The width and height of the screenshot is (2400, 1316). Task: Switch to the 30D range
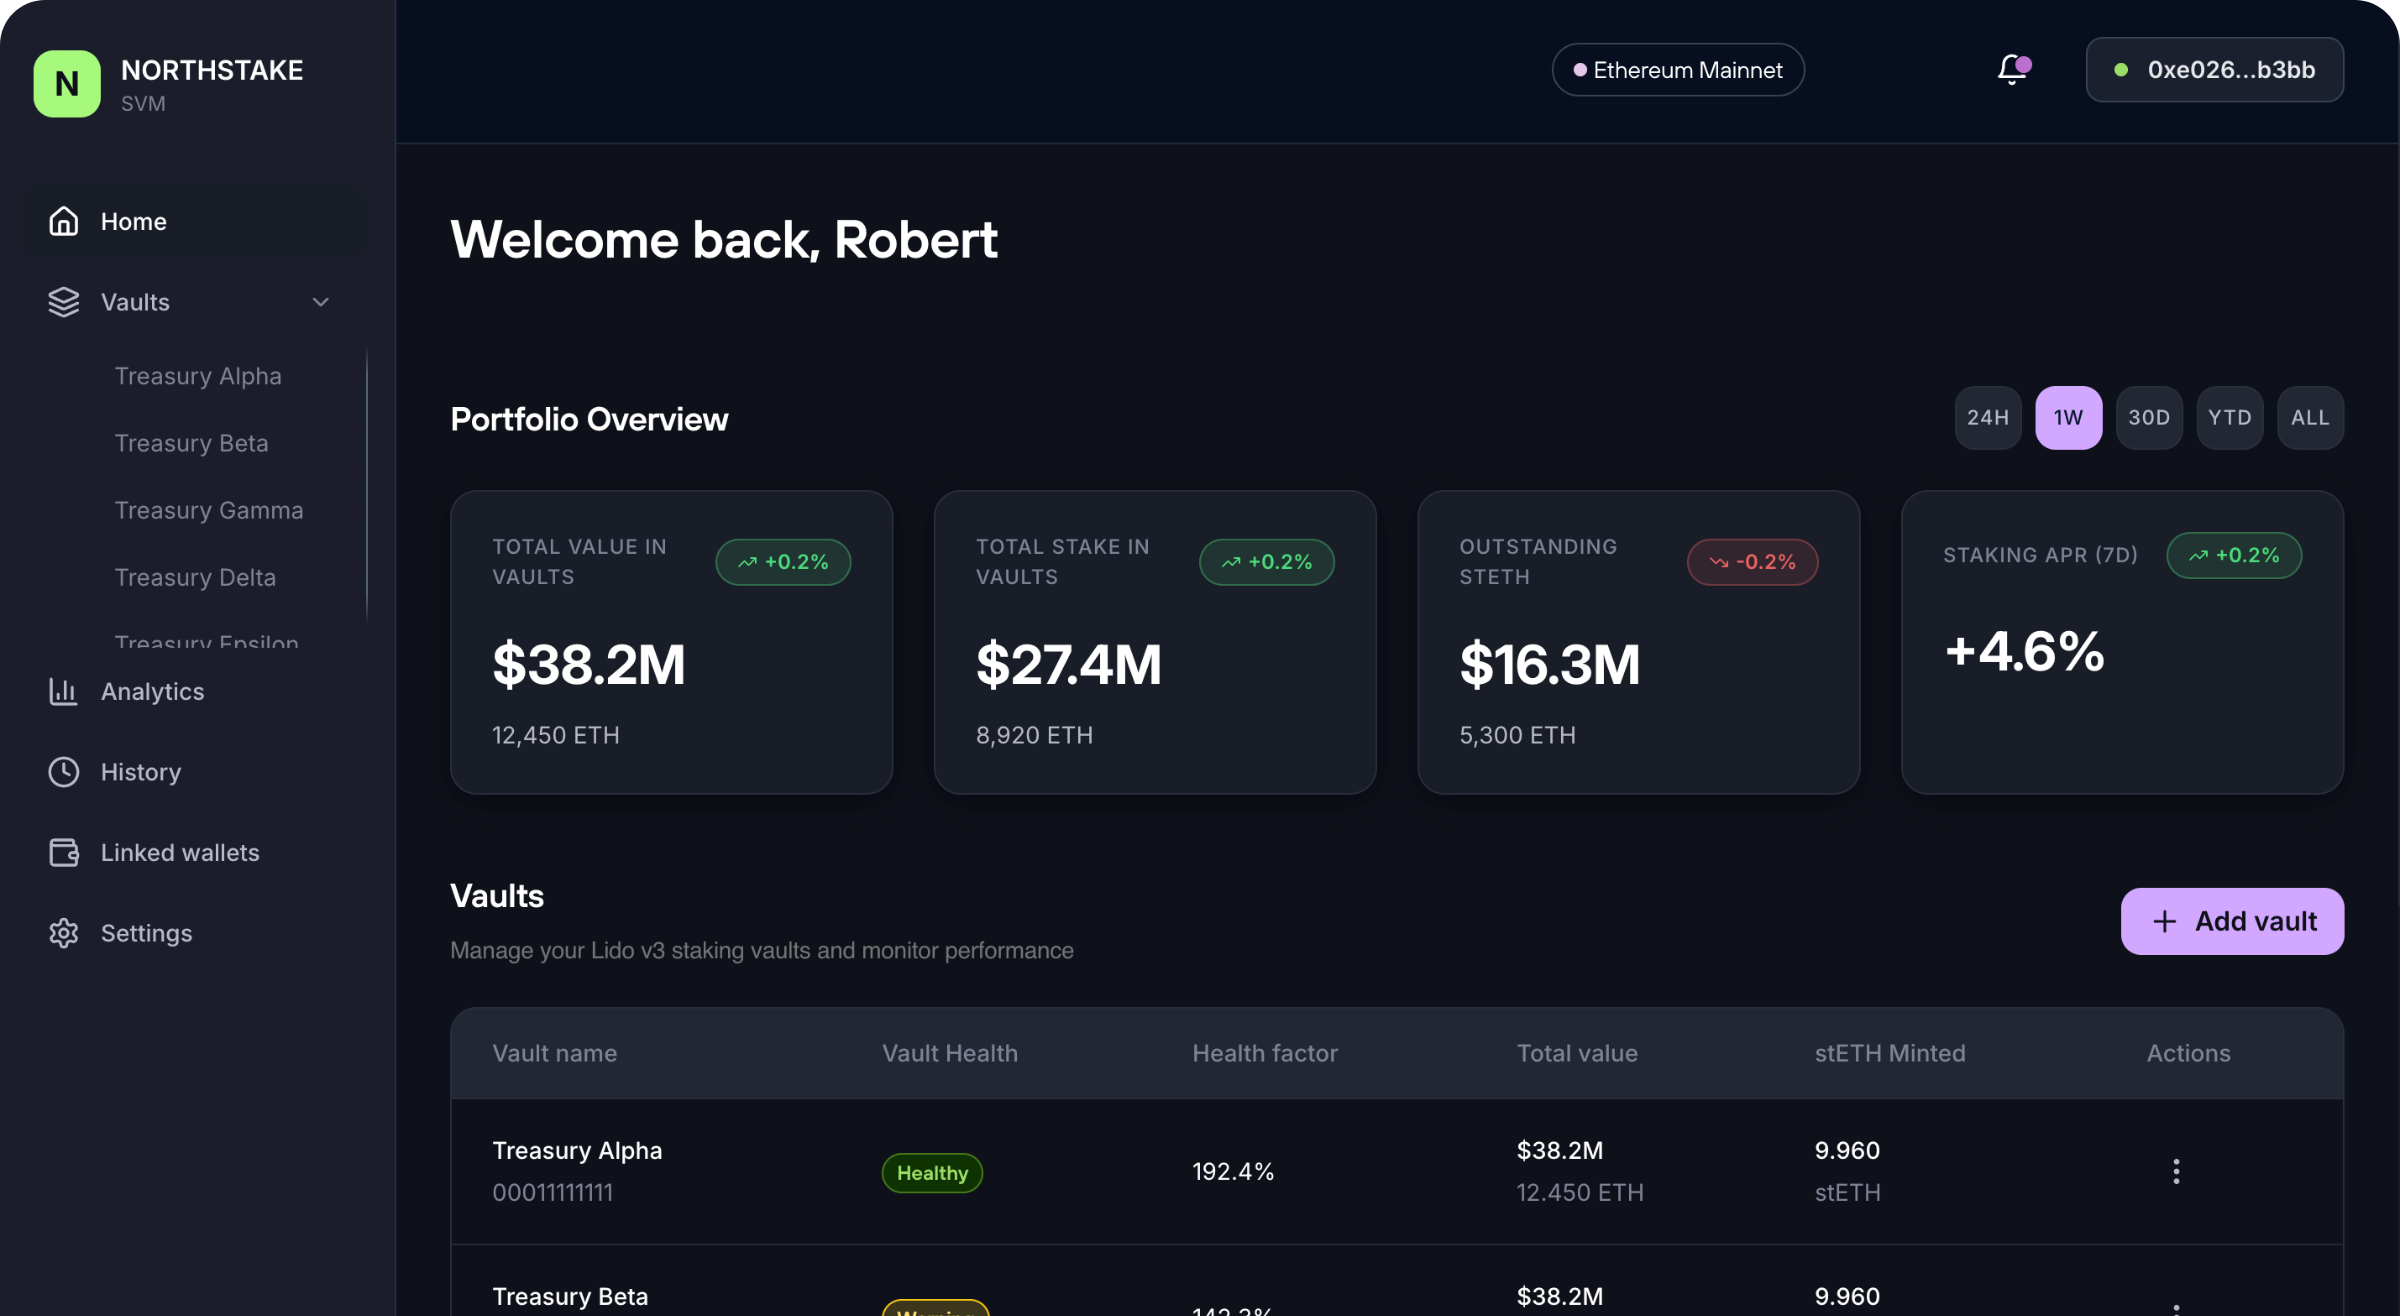2149,417
